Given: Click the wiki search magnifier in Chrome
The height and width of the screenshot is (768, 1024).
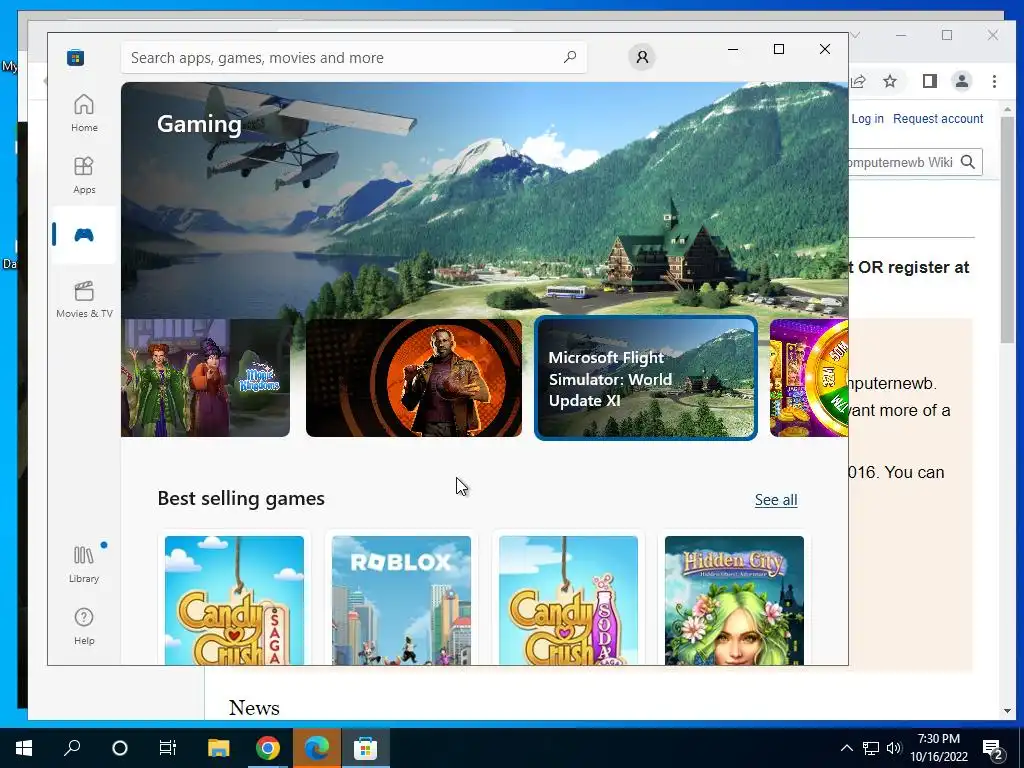Looking at the screenshot, I should (968, 162).
